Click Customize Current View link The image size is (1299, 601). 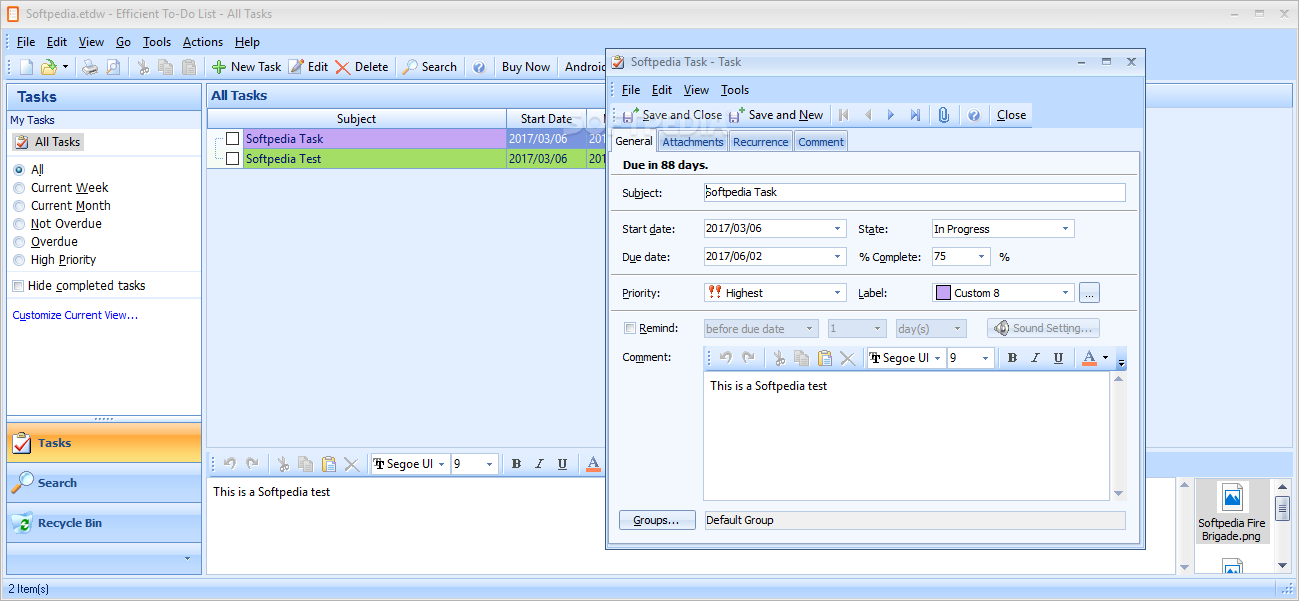[x=75, y=315]
